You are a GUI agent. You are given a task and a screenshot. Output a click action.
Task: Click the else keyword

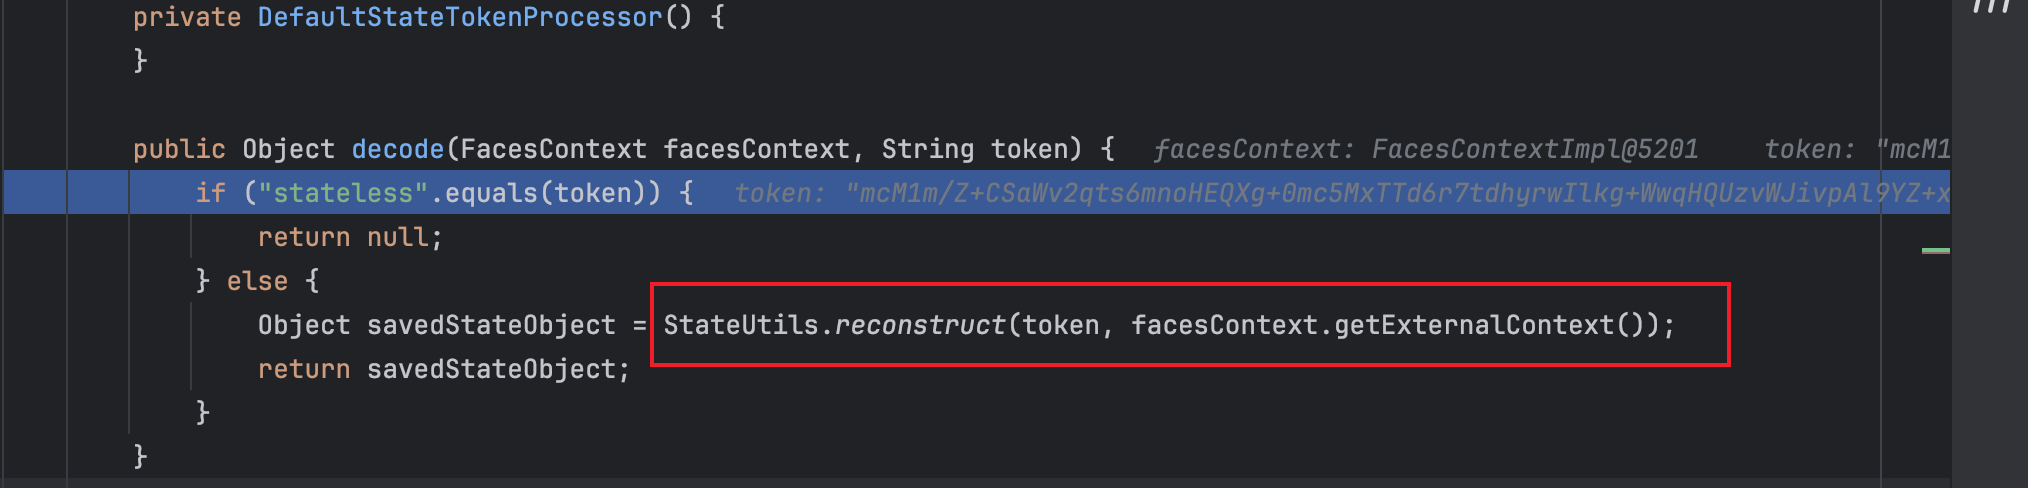(x=257, y=281)
